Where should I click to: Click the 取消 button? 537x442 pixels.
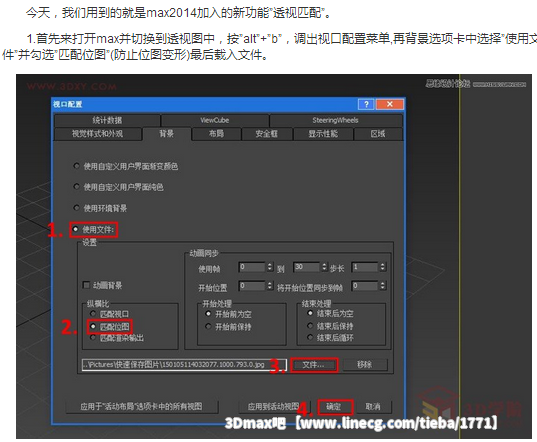pyautogui.click(x=373, y=407)
